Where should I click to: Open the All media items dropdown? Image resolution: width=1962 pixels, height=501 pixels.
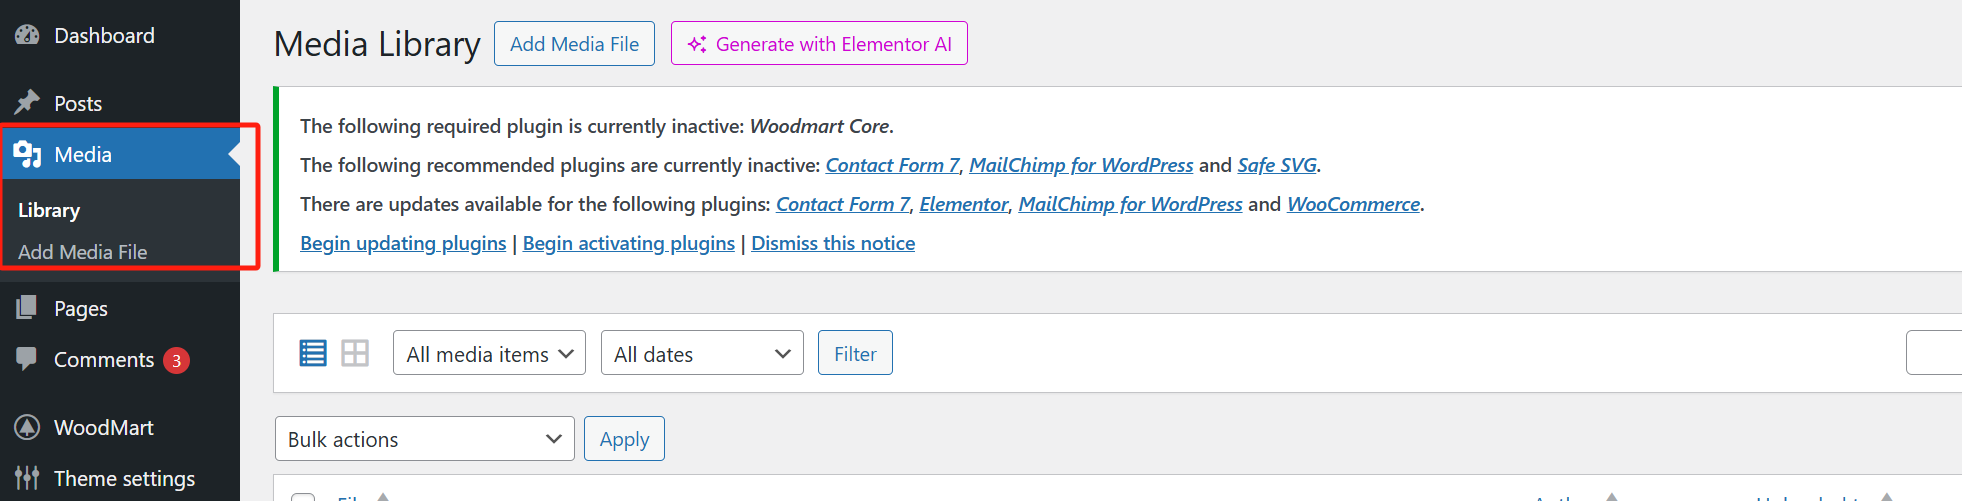pos(489,353)
